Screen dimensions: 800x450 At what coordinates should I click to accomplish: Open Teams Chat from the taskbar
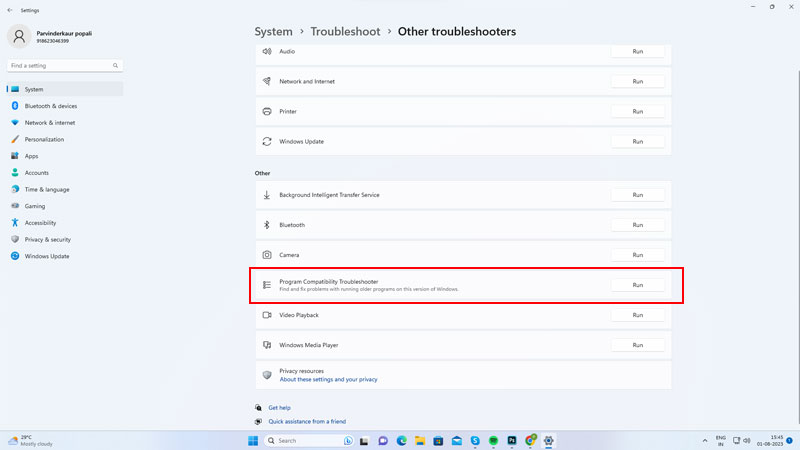pyautogui.click(x=383, y=441)
